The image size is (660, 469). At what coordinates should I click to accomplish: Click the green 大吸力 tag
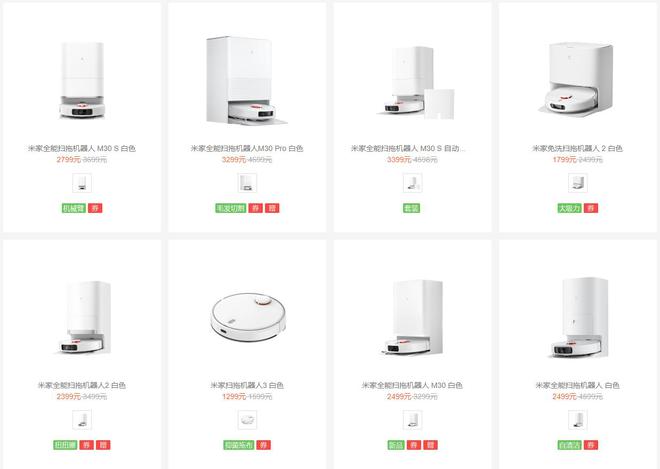click(569, 208)
